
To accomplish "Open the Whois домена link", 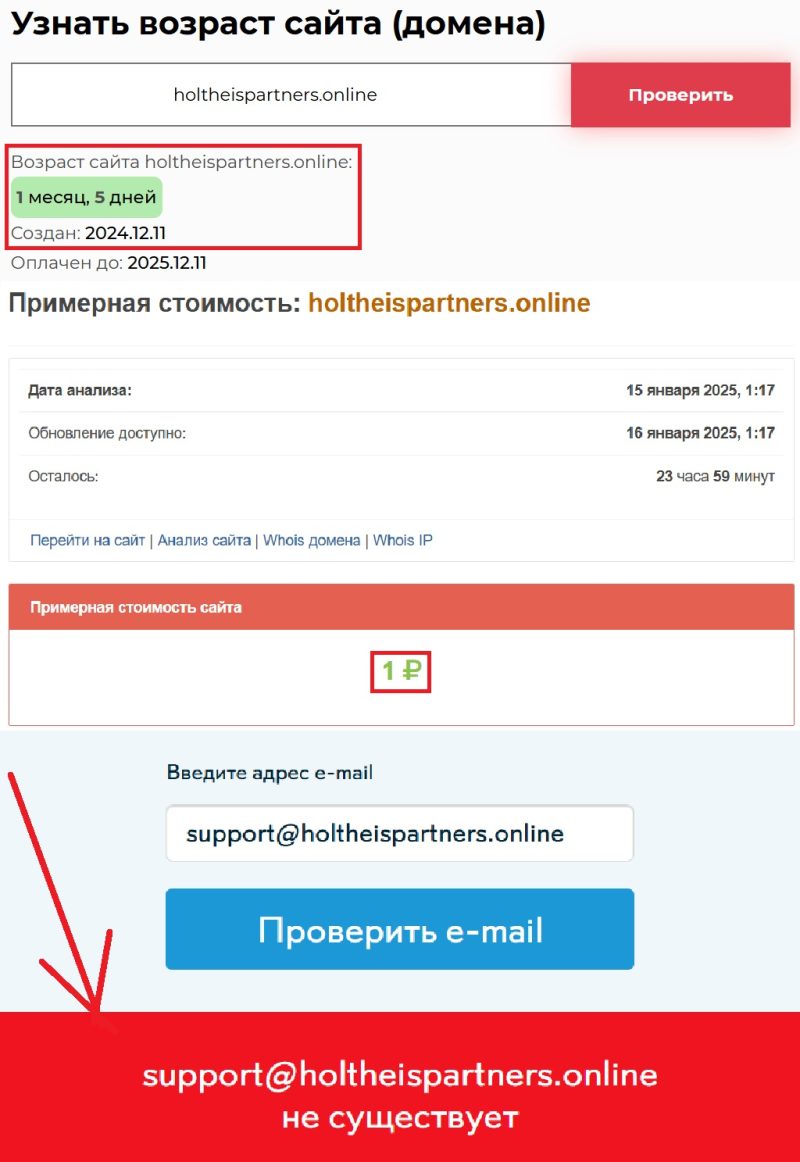I will (x=311, y=540).
